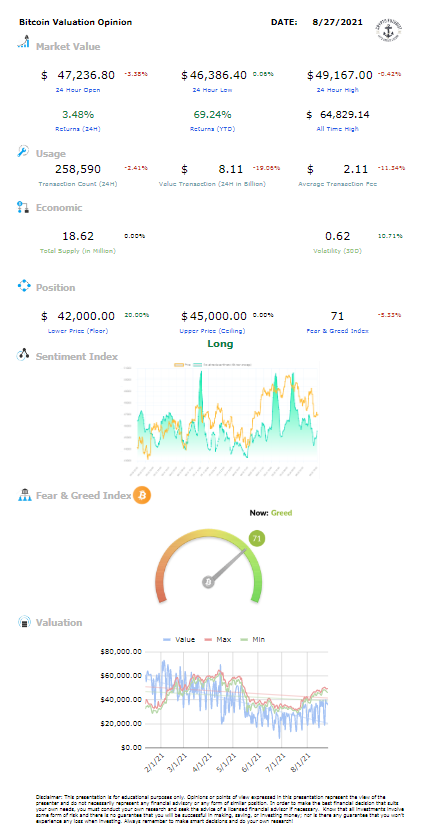The image size is (433, 840).
Task: Click the 24 Hour Open label
Action: (79, 89)
